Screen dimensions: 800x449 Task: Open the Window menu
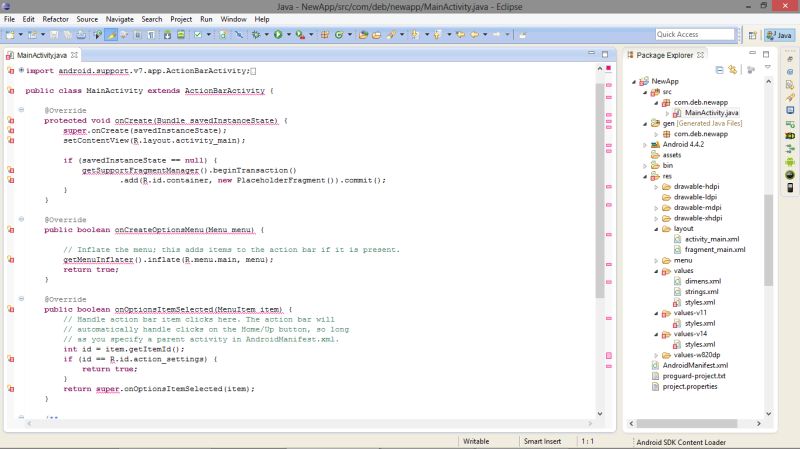pos(233,19)
